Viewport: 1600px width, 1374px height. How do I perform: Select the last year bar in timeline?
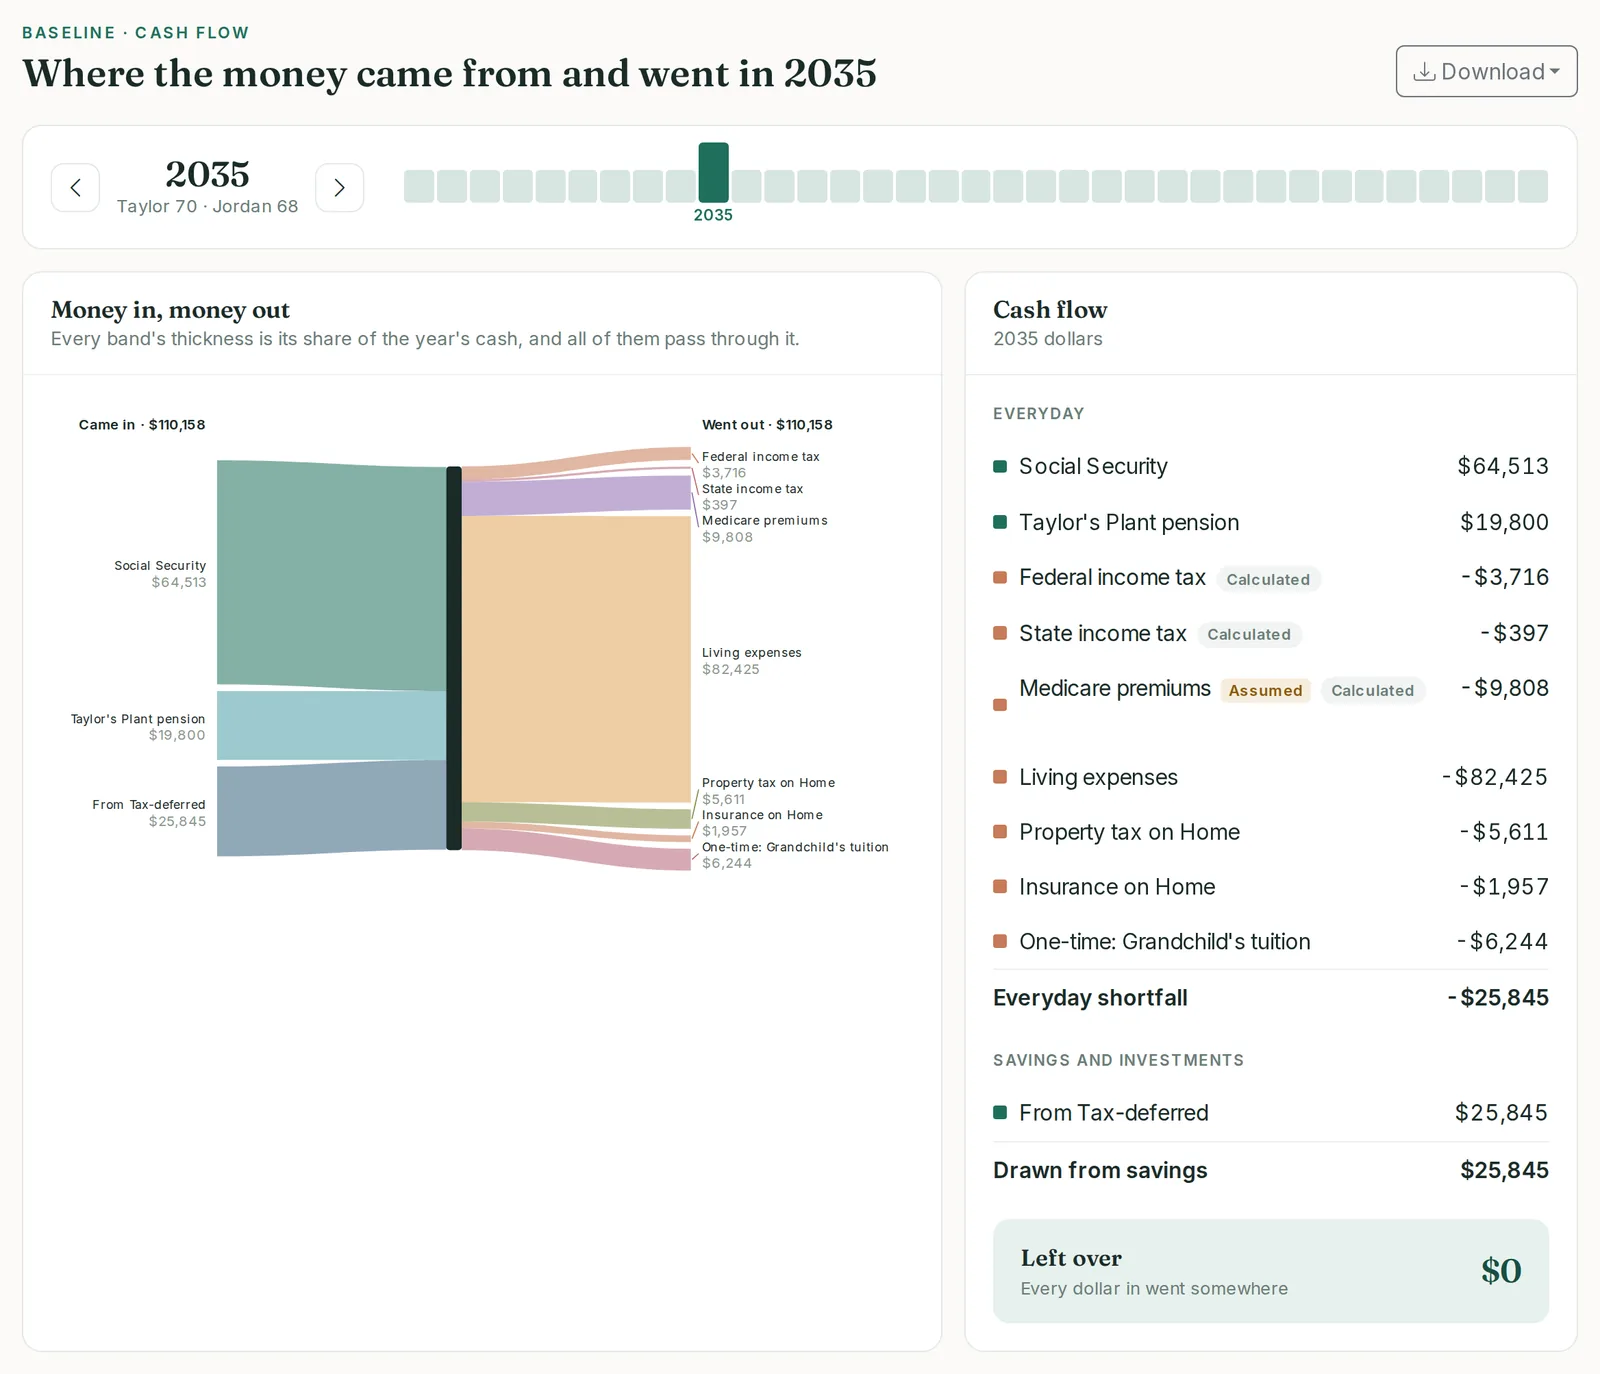1532,186
